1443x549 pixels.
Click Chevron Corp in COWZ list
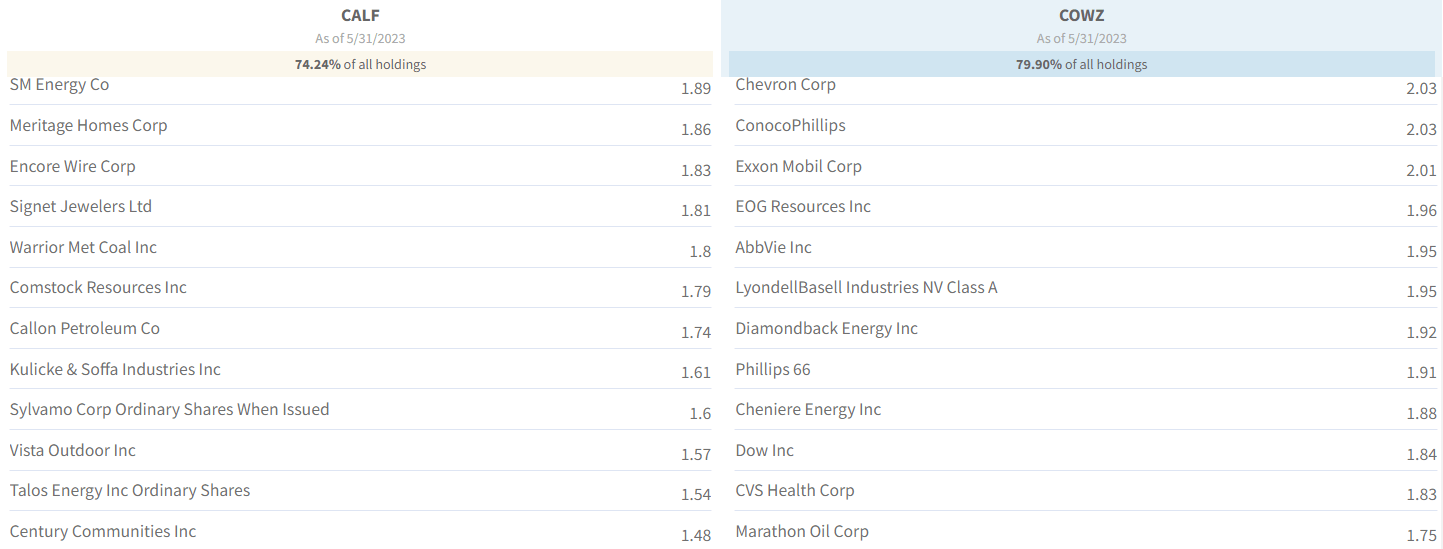coord(785,85)
